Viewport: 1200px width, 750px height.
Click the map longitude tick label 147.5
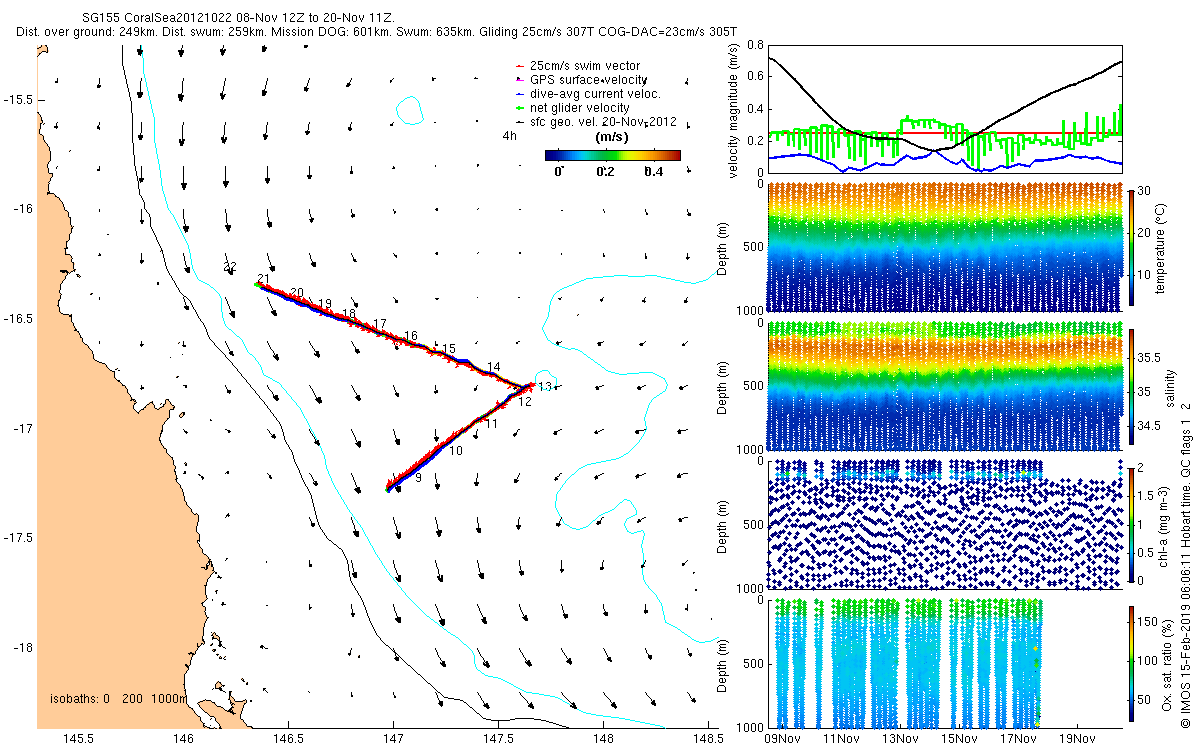pos(498,739)
